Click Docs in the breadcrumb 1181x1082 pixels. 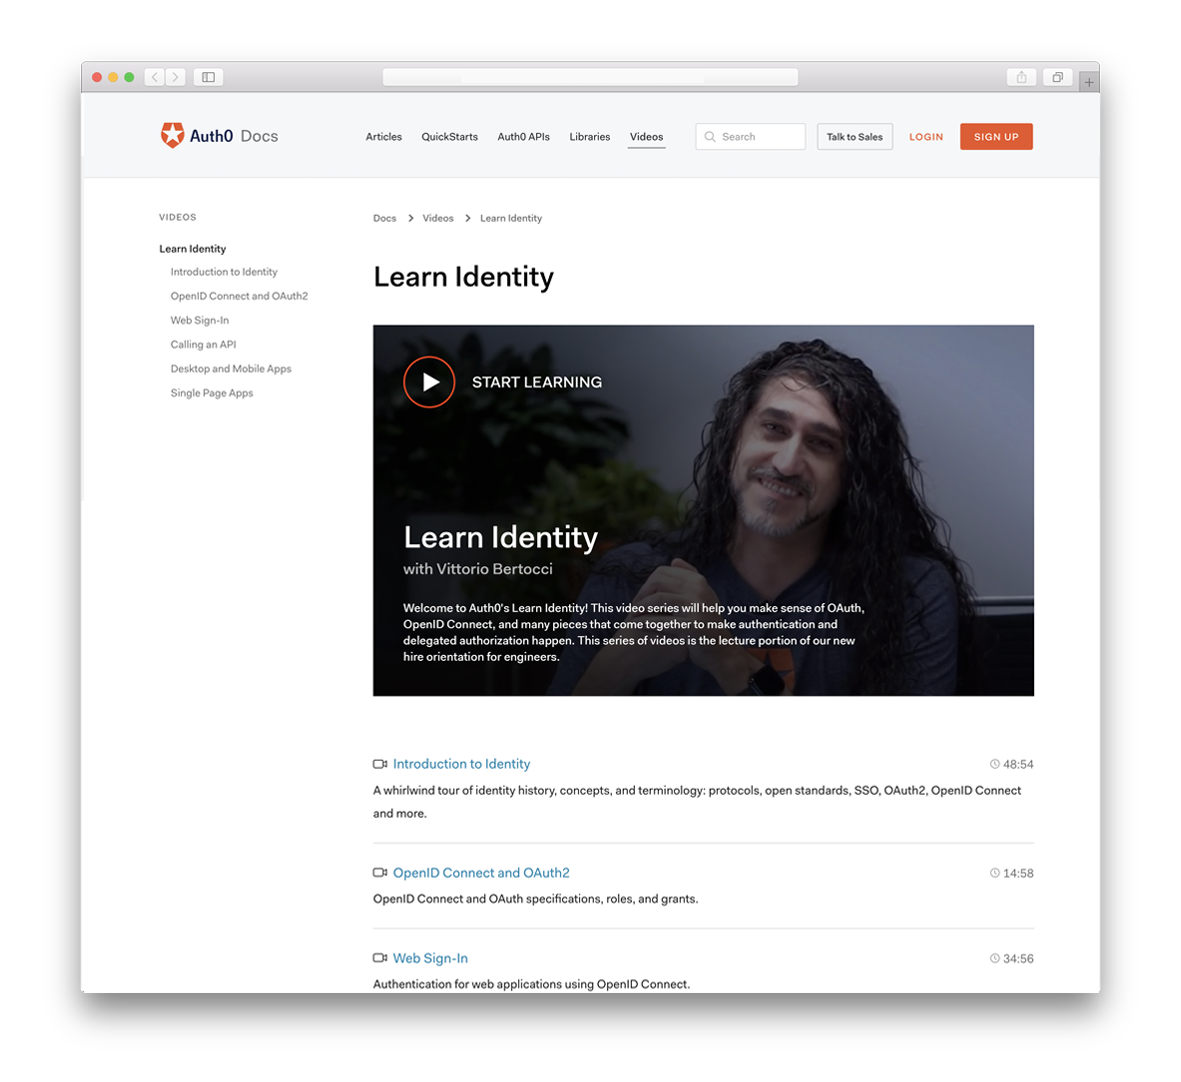[x=384, y=218]
